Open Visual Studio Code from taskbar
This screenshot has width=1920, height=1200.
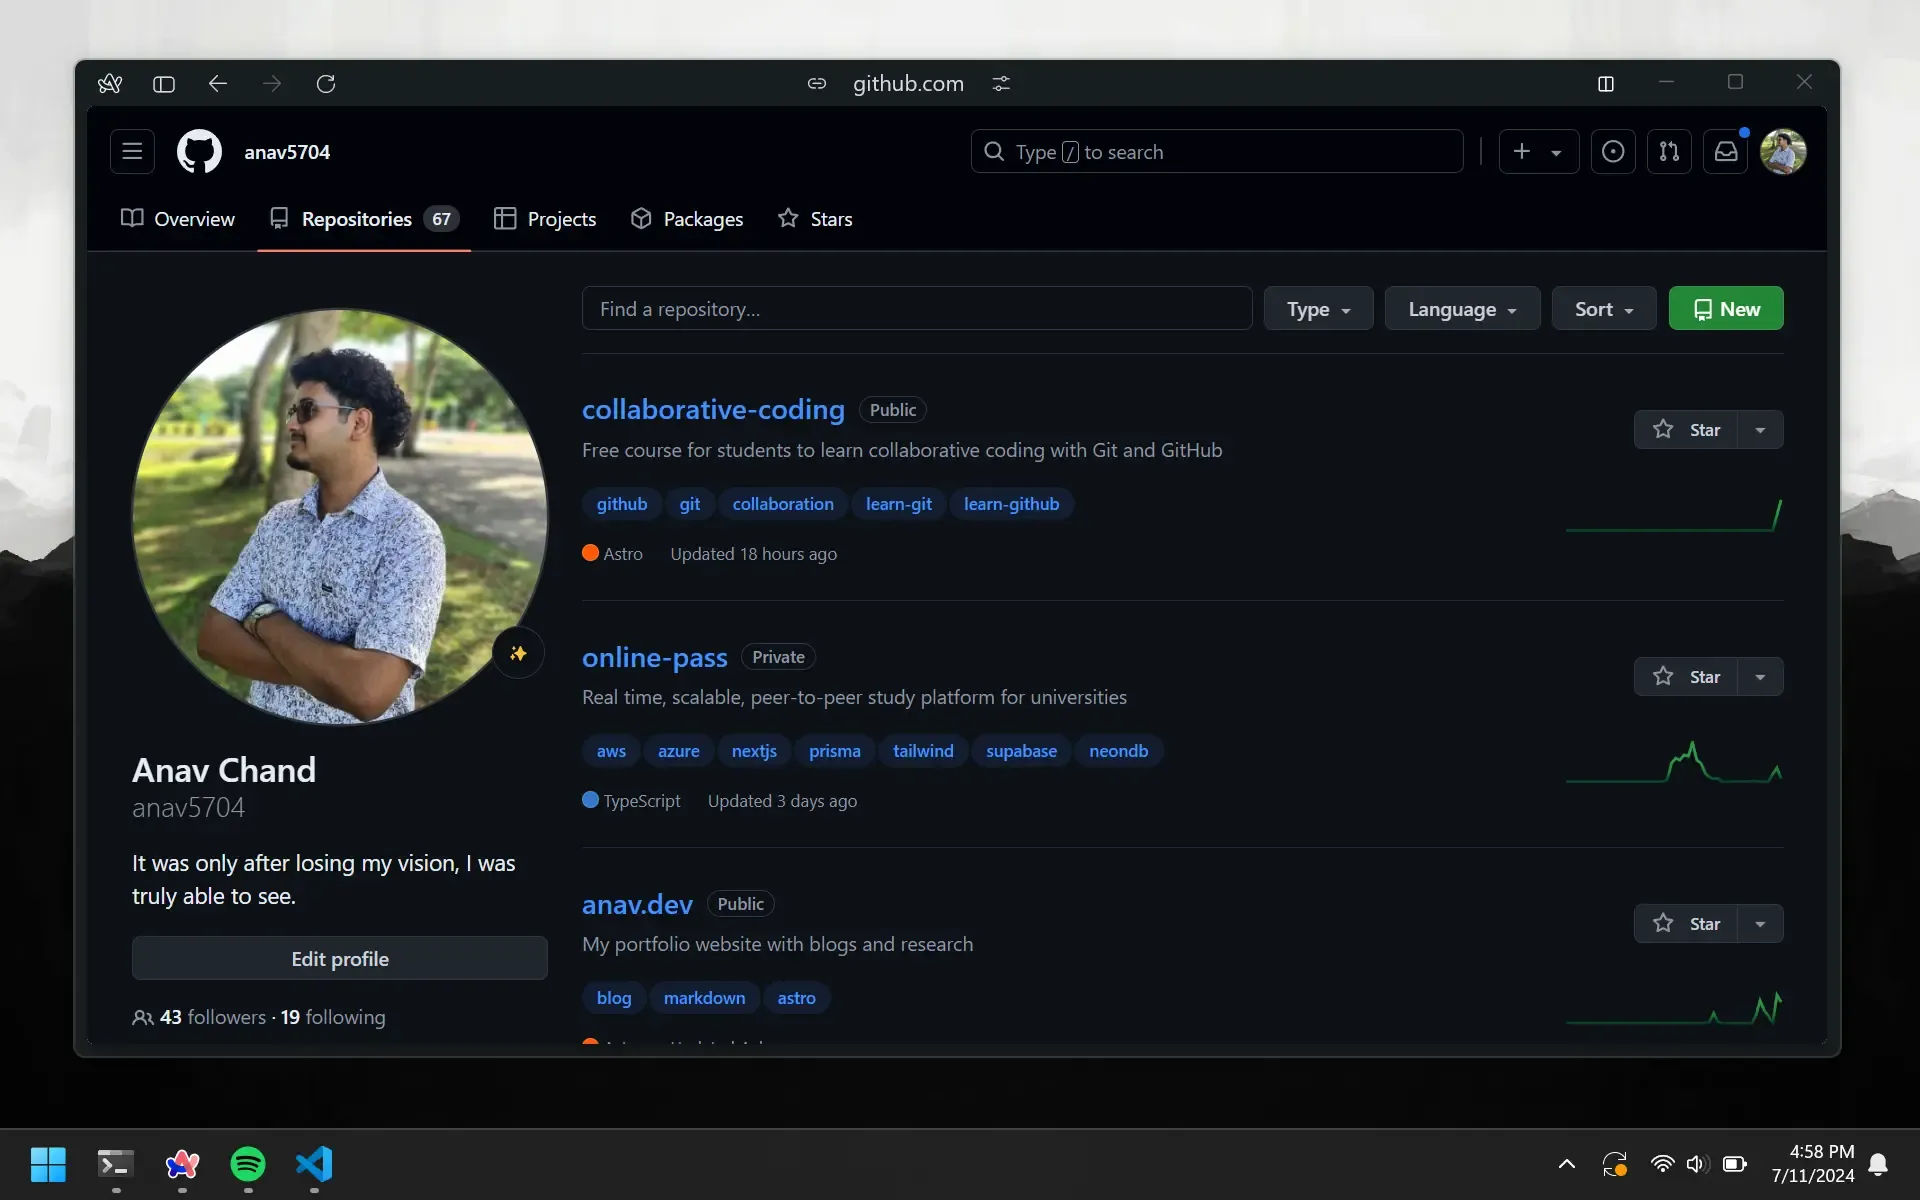[x=314, y=1164]
